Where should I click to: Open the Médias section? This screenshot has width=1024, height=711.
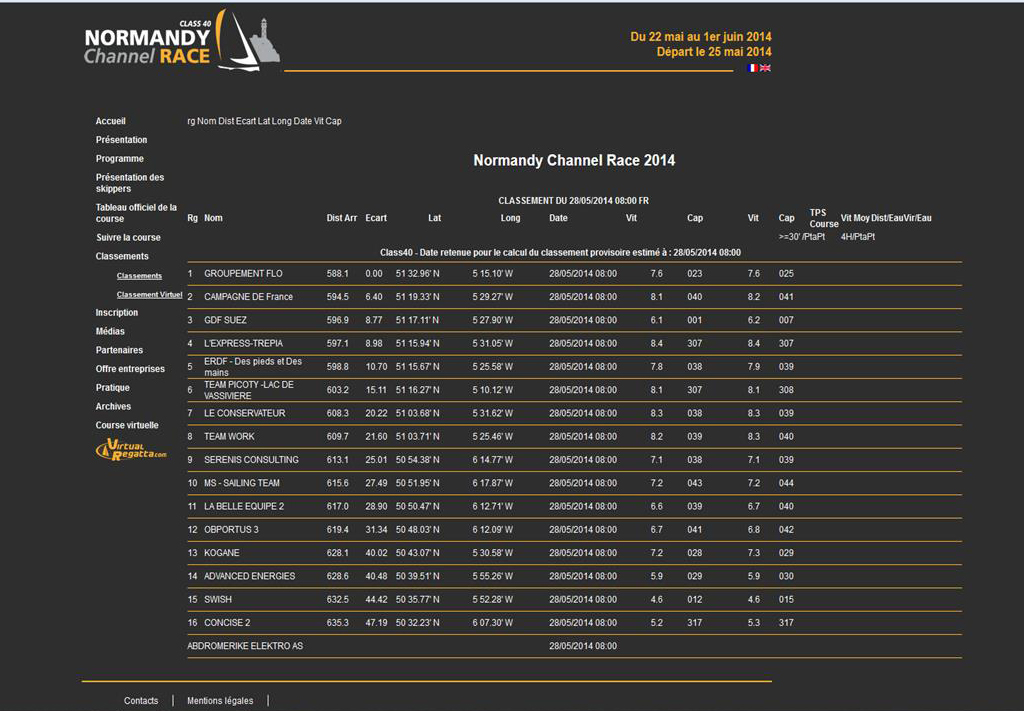(x=110, y=332)
